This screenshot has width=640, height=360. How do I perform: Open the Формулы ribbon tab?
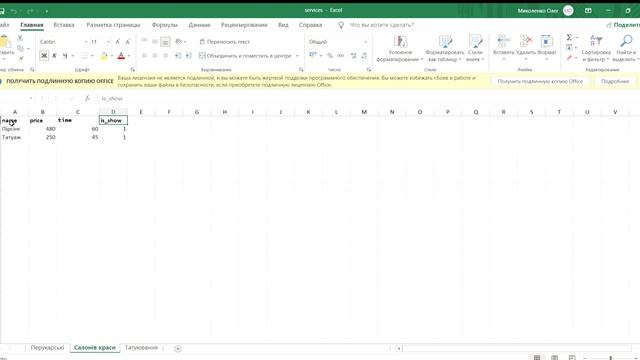coord(165,25)
